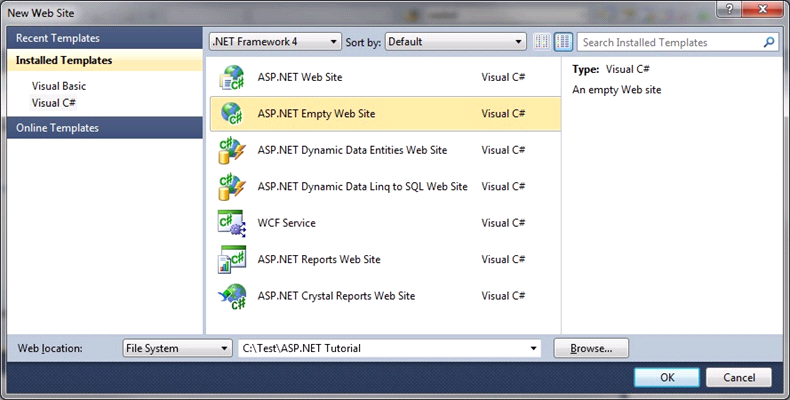Select the ASP.NET Web Site template icon

pyautogui.click(x=232, y=78)
